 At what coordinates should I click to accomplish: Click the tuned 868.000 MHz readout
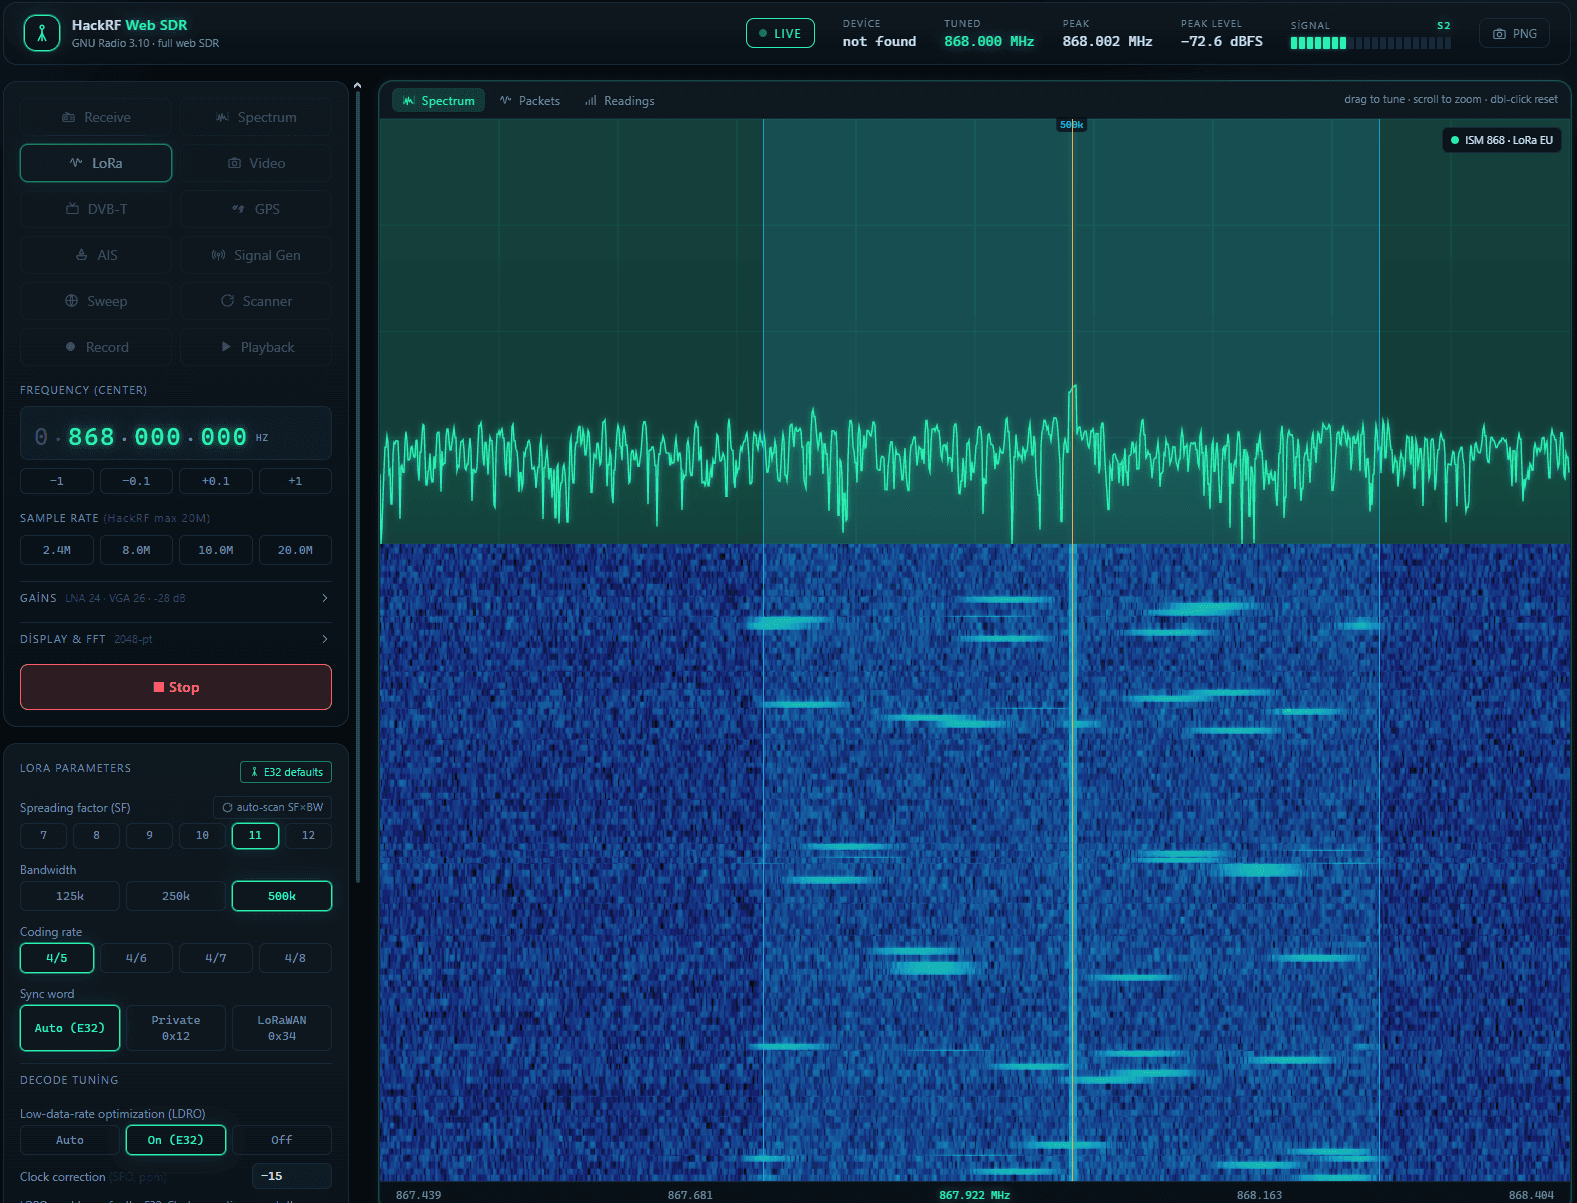pos(989,41)
